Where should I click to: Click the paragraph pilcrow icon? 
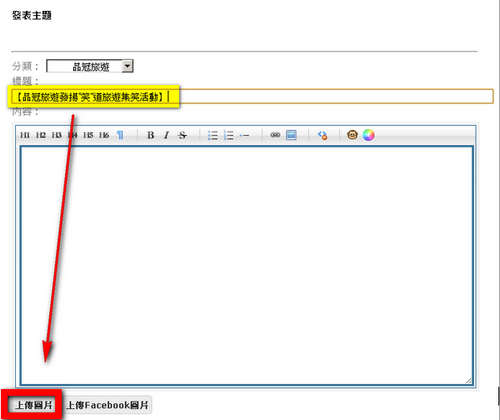tap(120, 135)
